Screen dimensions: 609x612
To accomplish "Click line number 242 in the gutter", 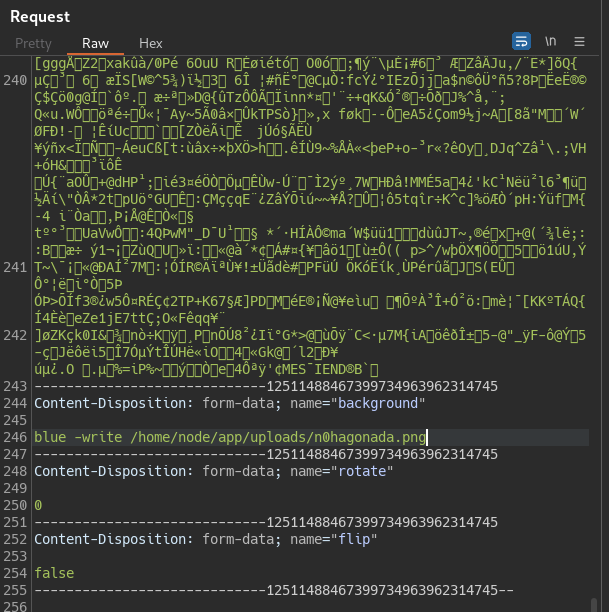I will click(15, 335).
